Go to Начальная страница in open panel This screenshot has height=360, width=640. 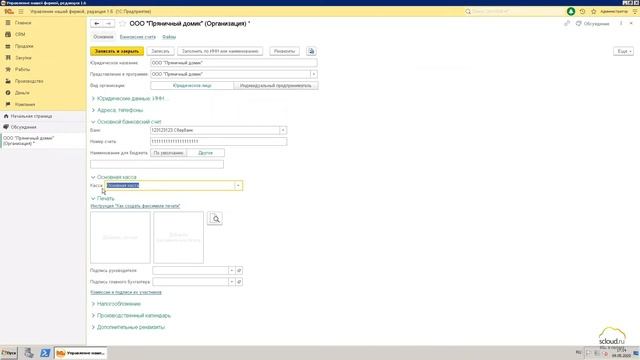[x=31, y=116]
